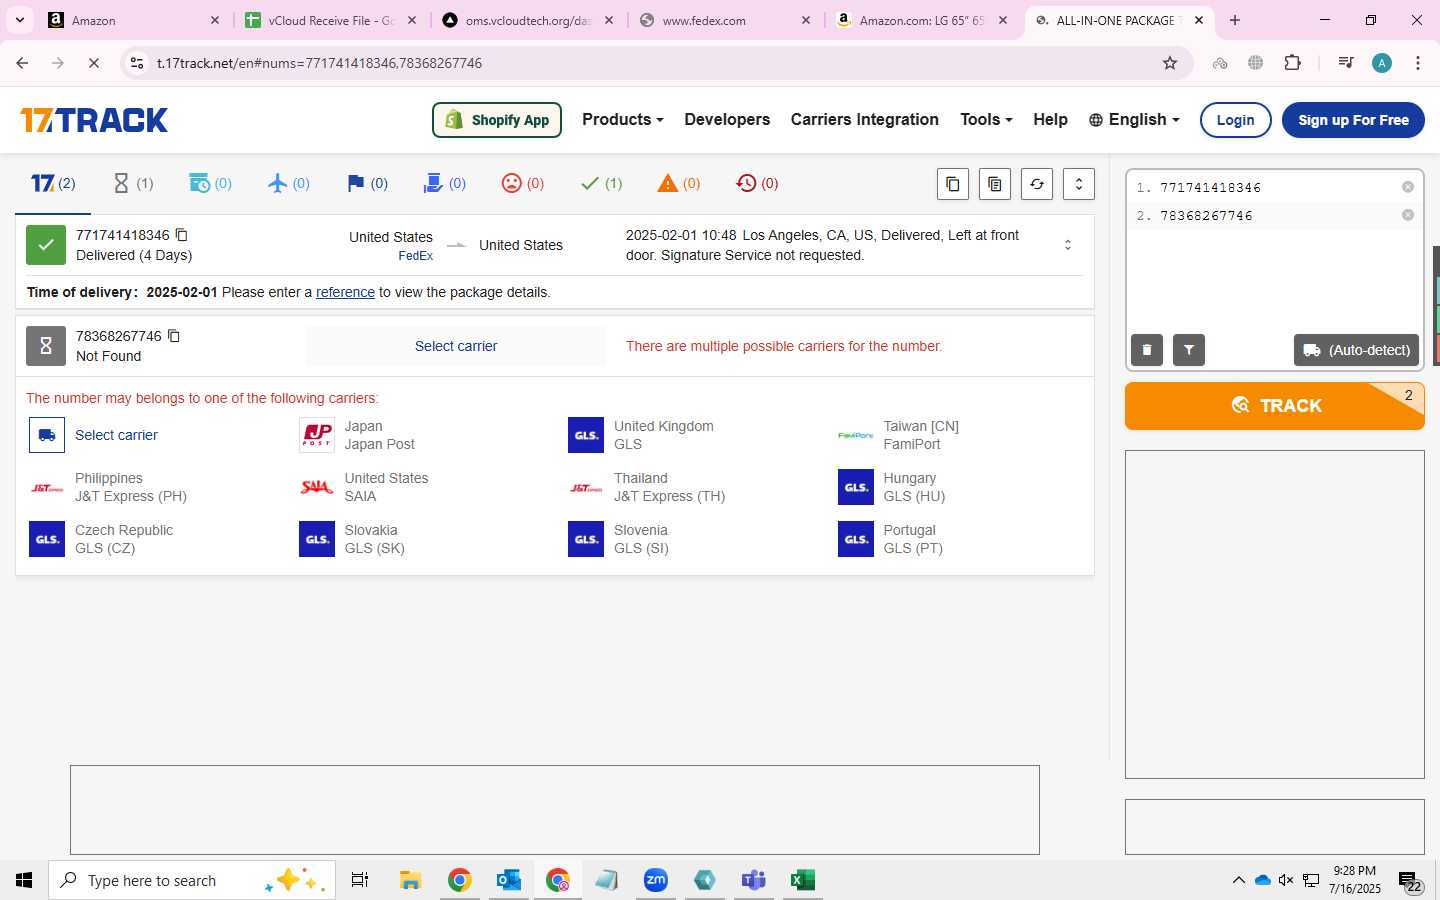The height and width of the screenshot is (900, 1440).
Task: Click the copy details icon
Action: [995, 184]
